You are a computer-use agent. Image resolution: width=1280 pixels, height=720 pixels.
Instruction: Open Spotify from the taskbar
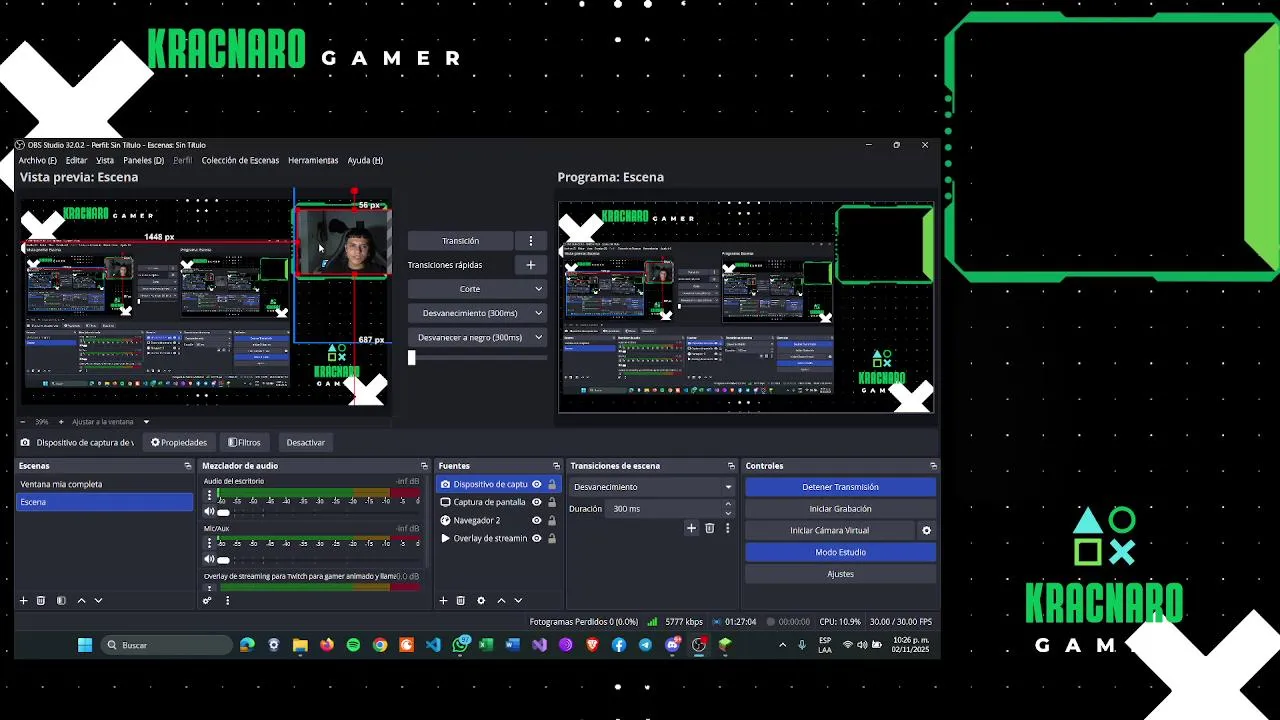tap(353, 645)
